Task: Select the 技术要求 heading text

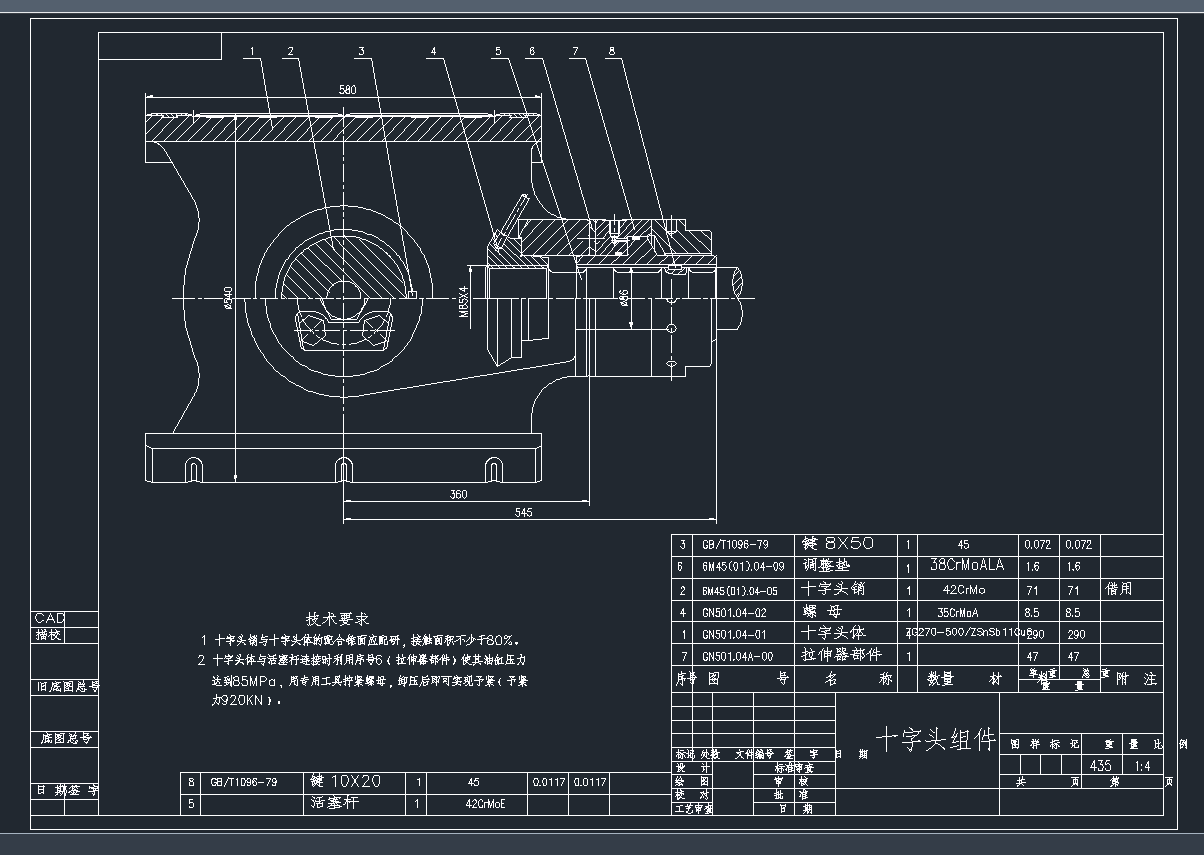Action: (x=337, y=619)
